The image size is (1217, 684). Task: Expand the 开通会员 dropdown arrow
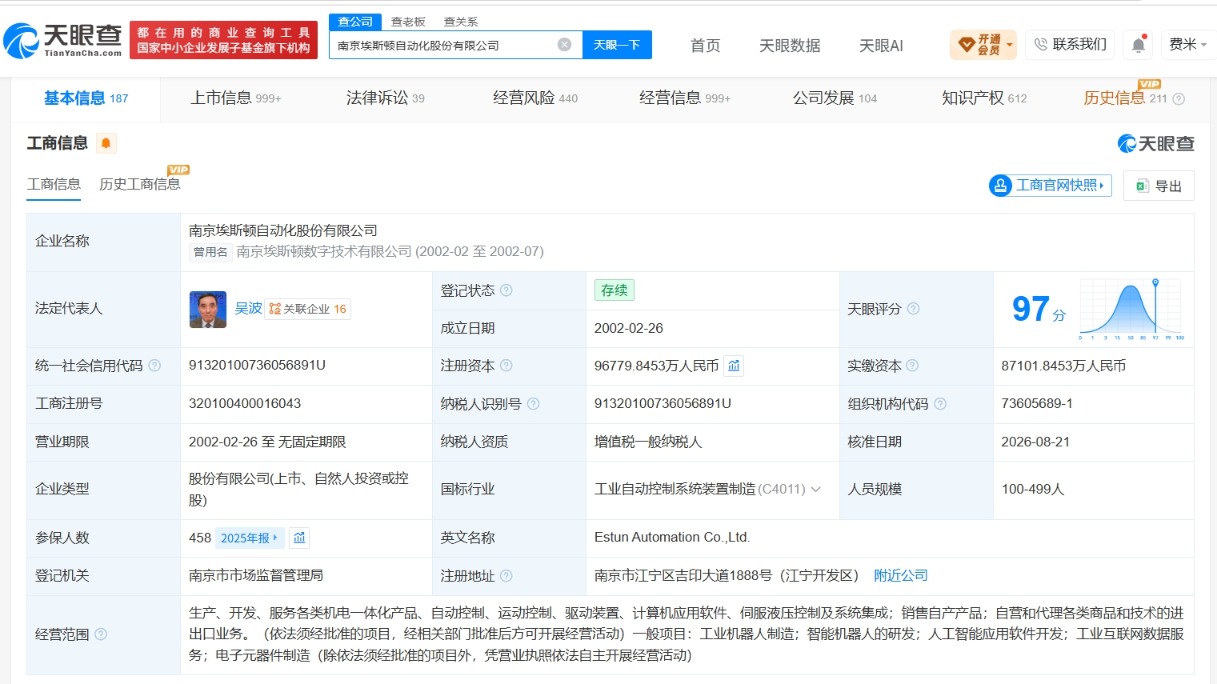1010,45
